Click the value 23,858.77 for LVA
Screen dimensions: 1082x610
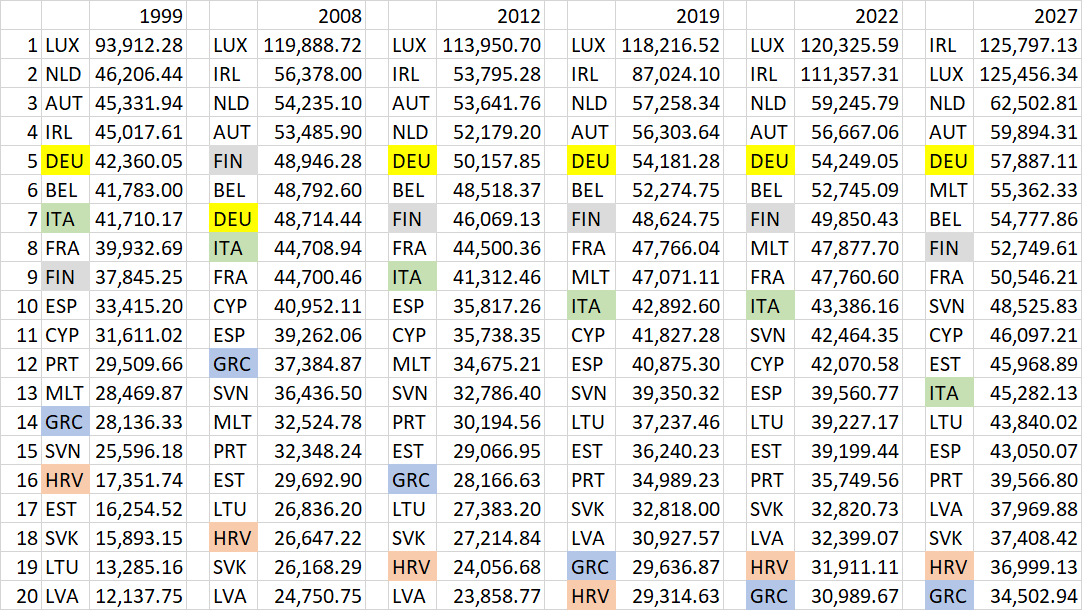(491, 596)
